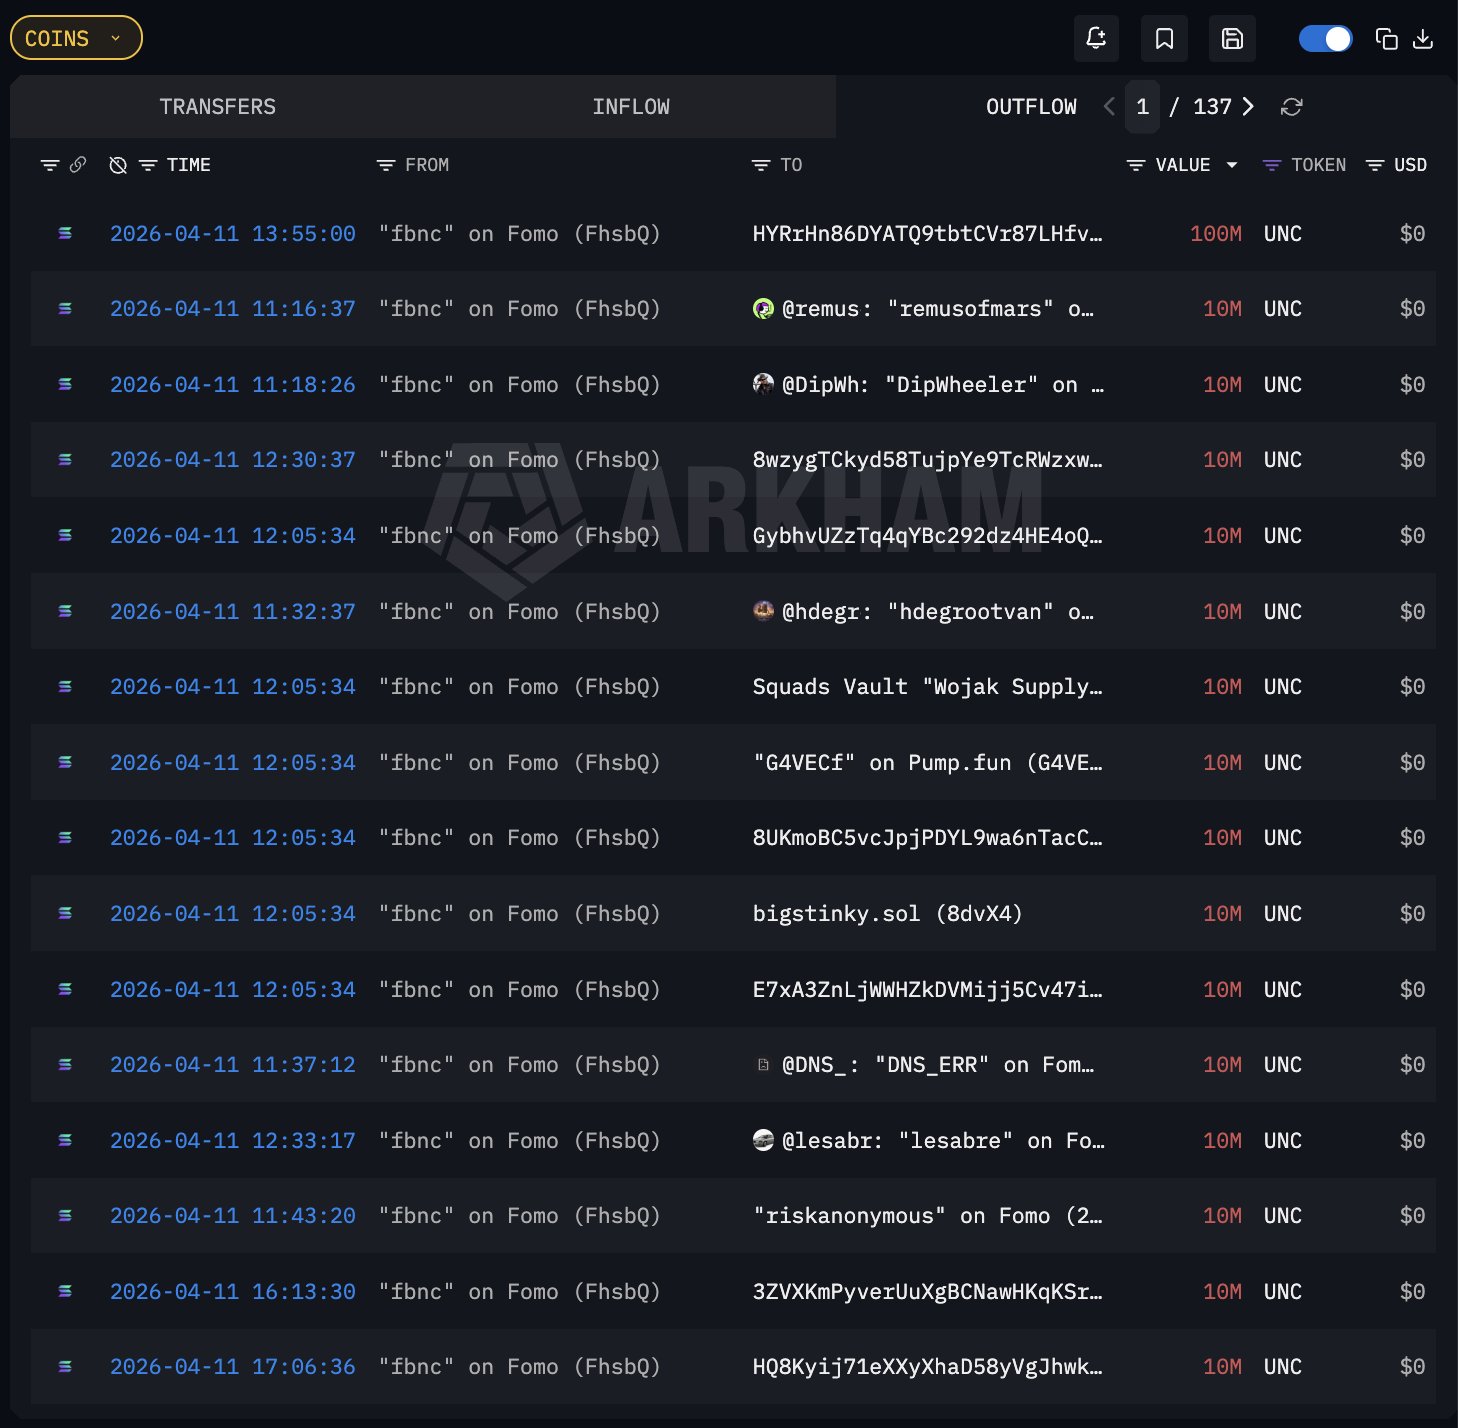
Task: Open bigstinky.sol recipient address
Action: pos(887,914)
